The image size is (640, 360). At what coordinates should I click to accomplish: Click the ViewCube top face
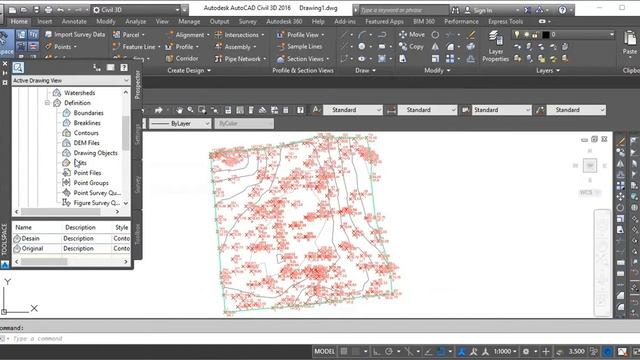pos(590,165)
